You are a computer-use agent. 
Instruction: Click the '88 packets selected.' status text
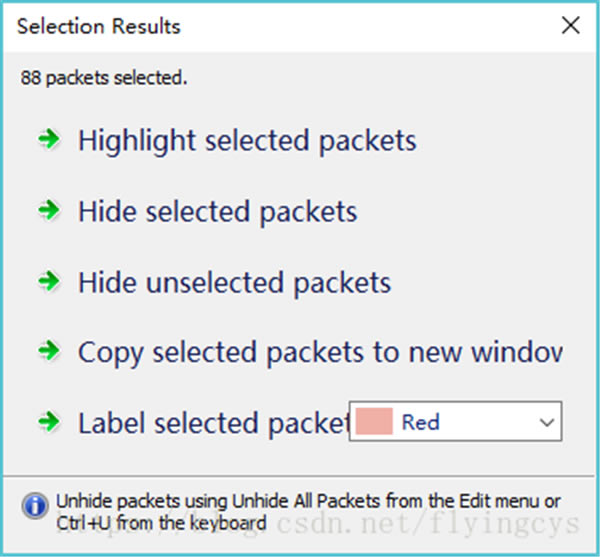click(x=104, y=78)
